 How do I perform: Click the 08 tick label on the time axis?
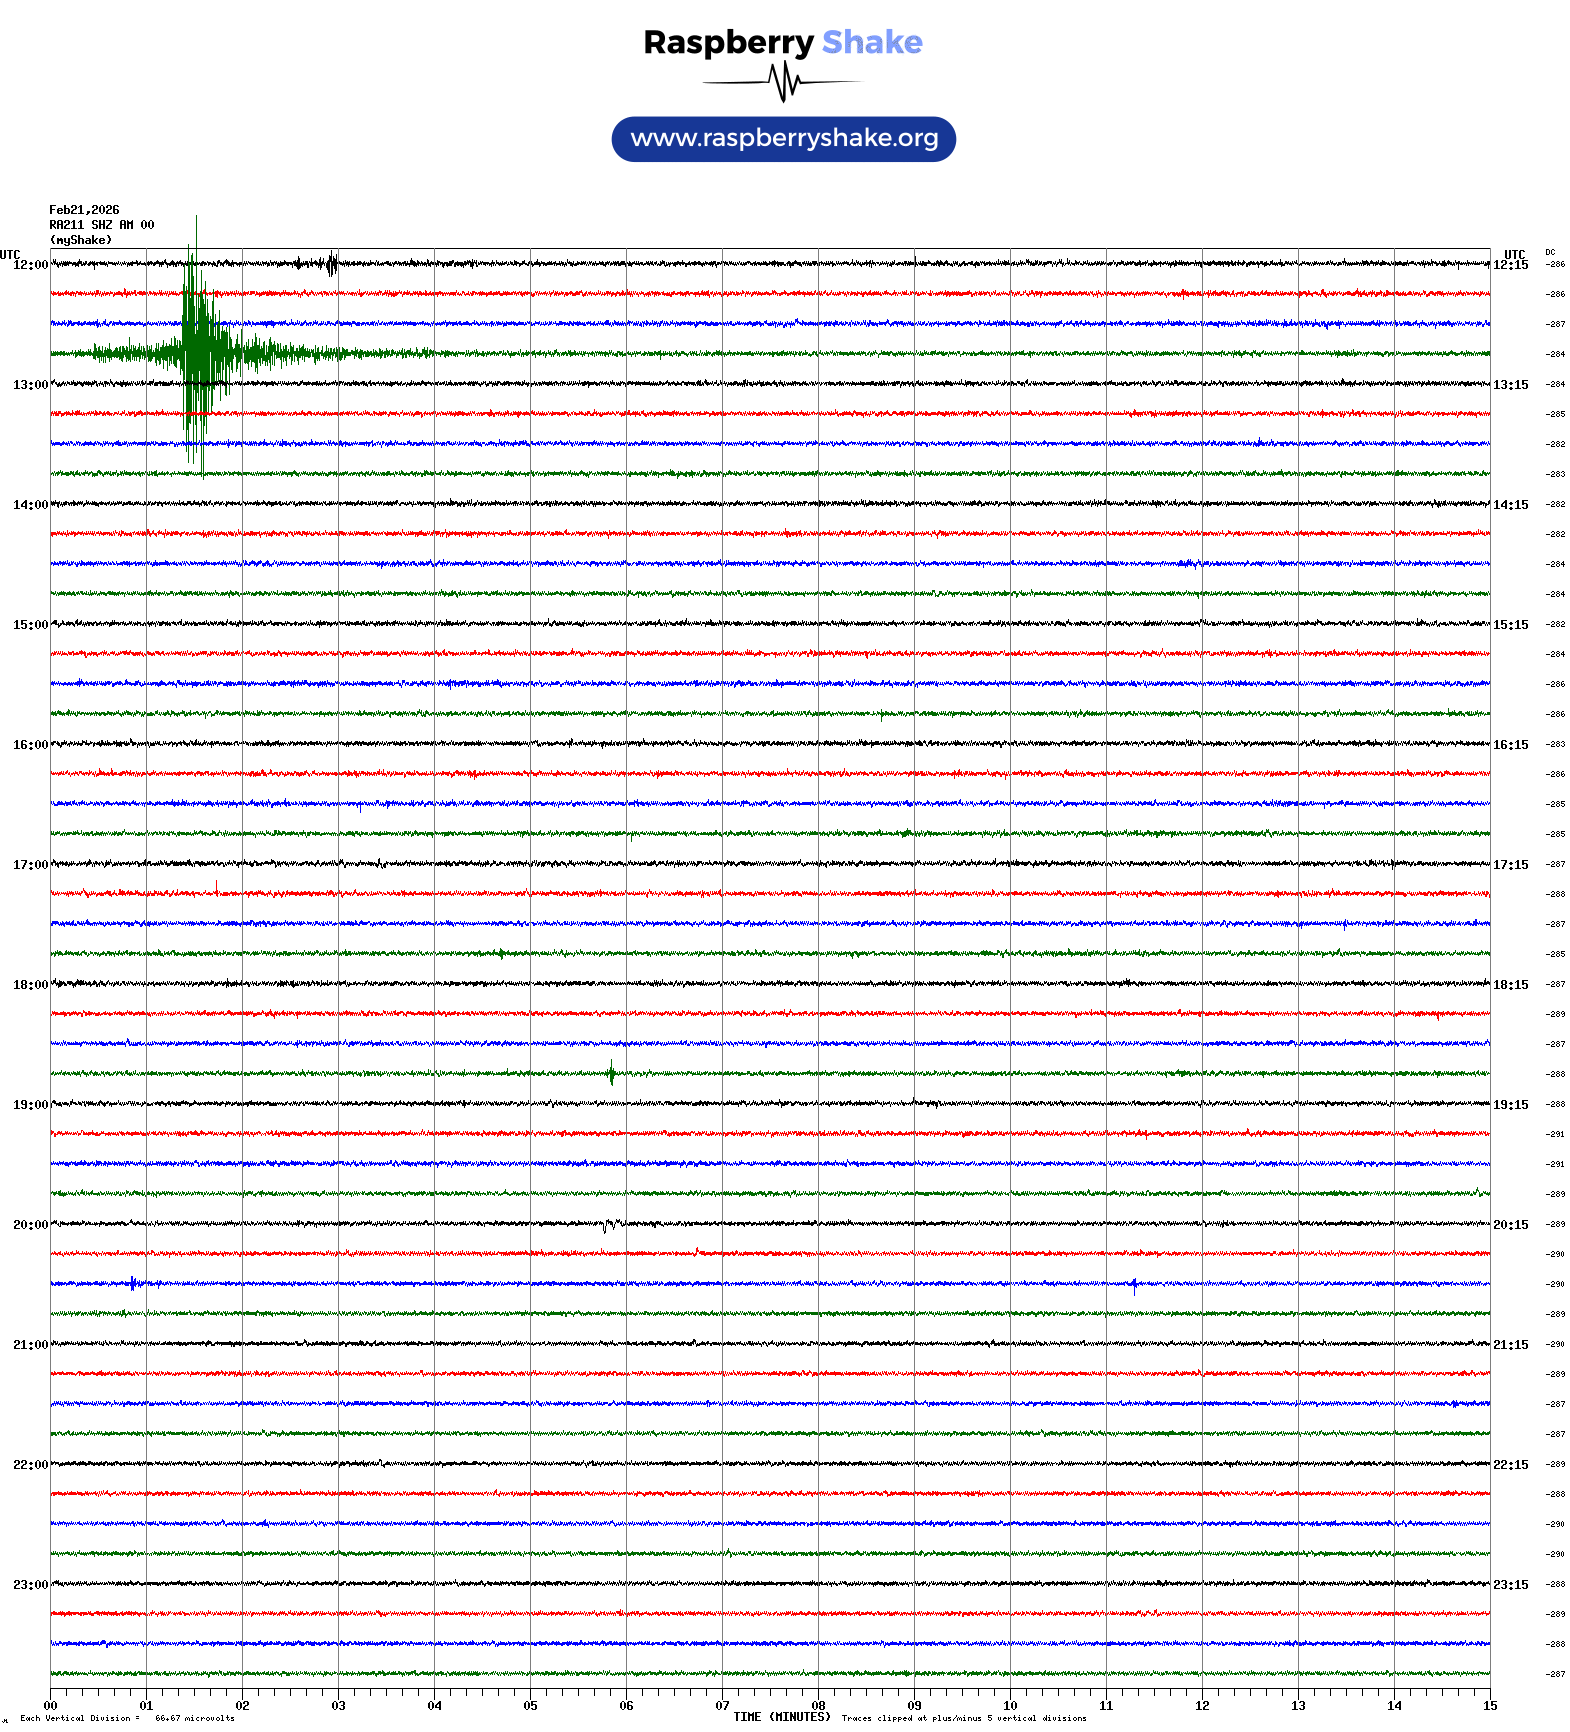(818, 1706)
